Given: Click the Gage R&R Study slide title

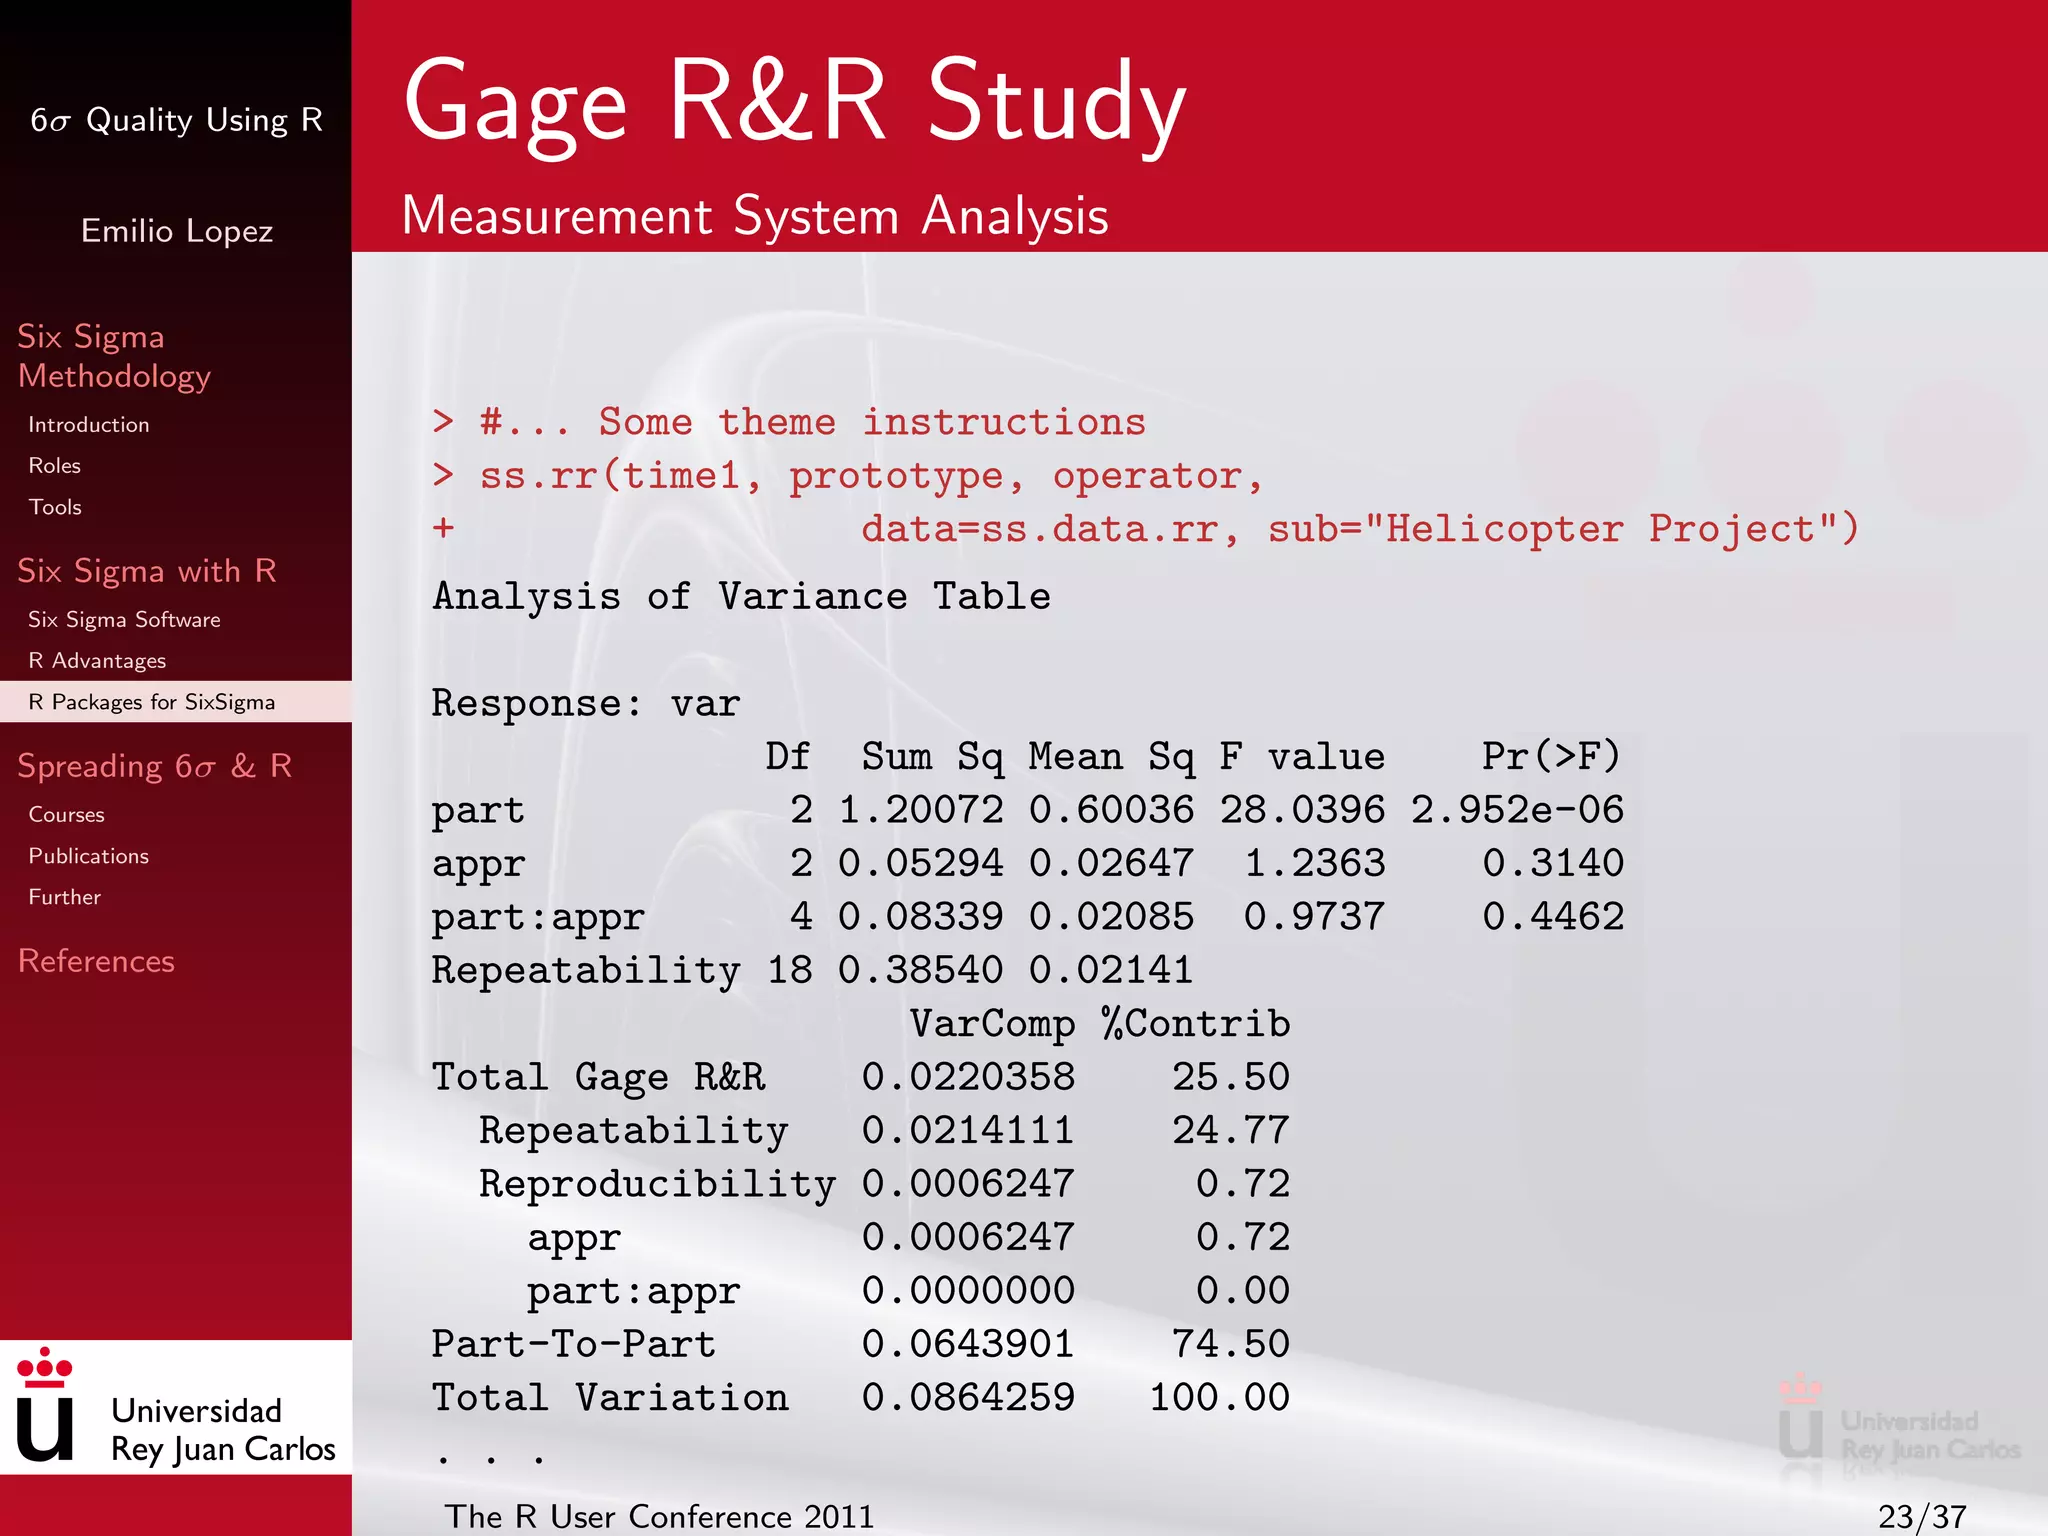Looking at the screenshot, I should 795,104.
